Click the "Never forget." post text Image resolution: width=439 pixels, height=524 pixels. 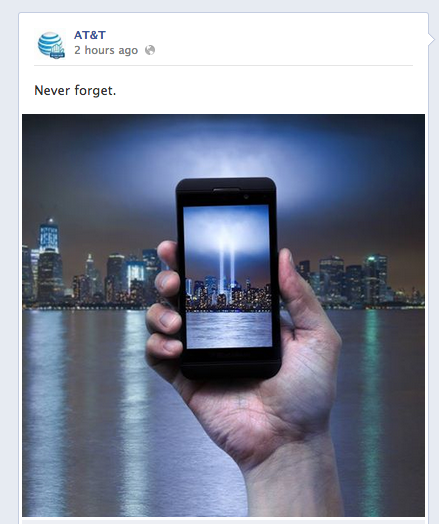[x=75, y=91]
